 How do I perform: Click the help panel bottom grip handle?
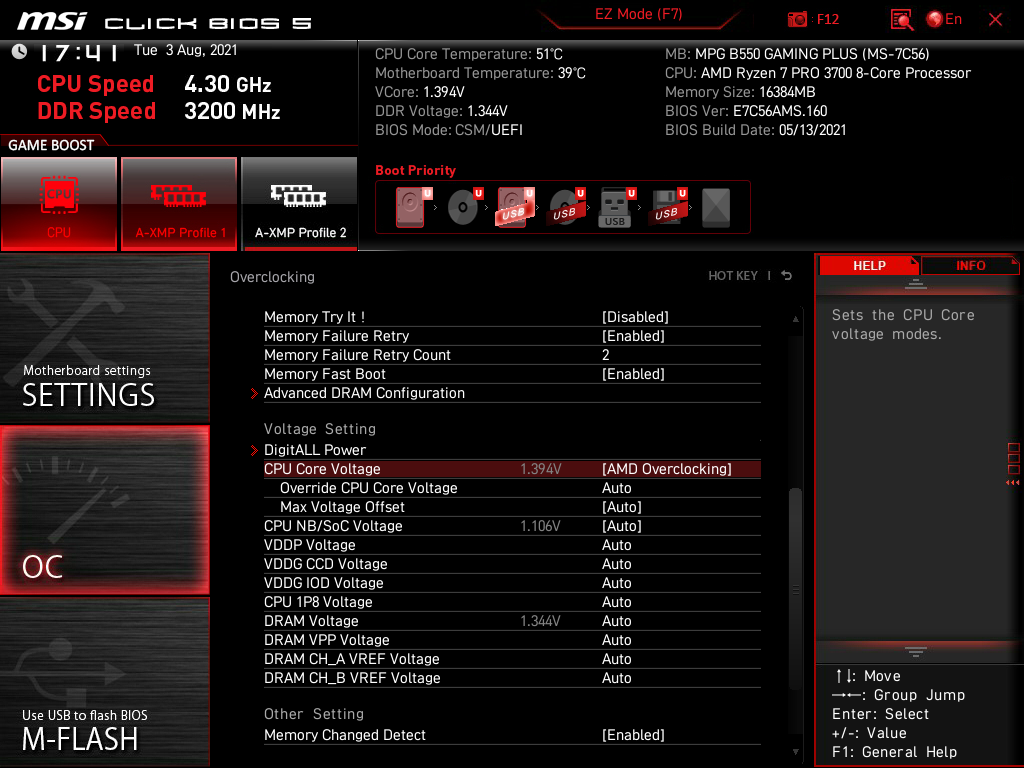pyautogui.click(x=916, y=651)
